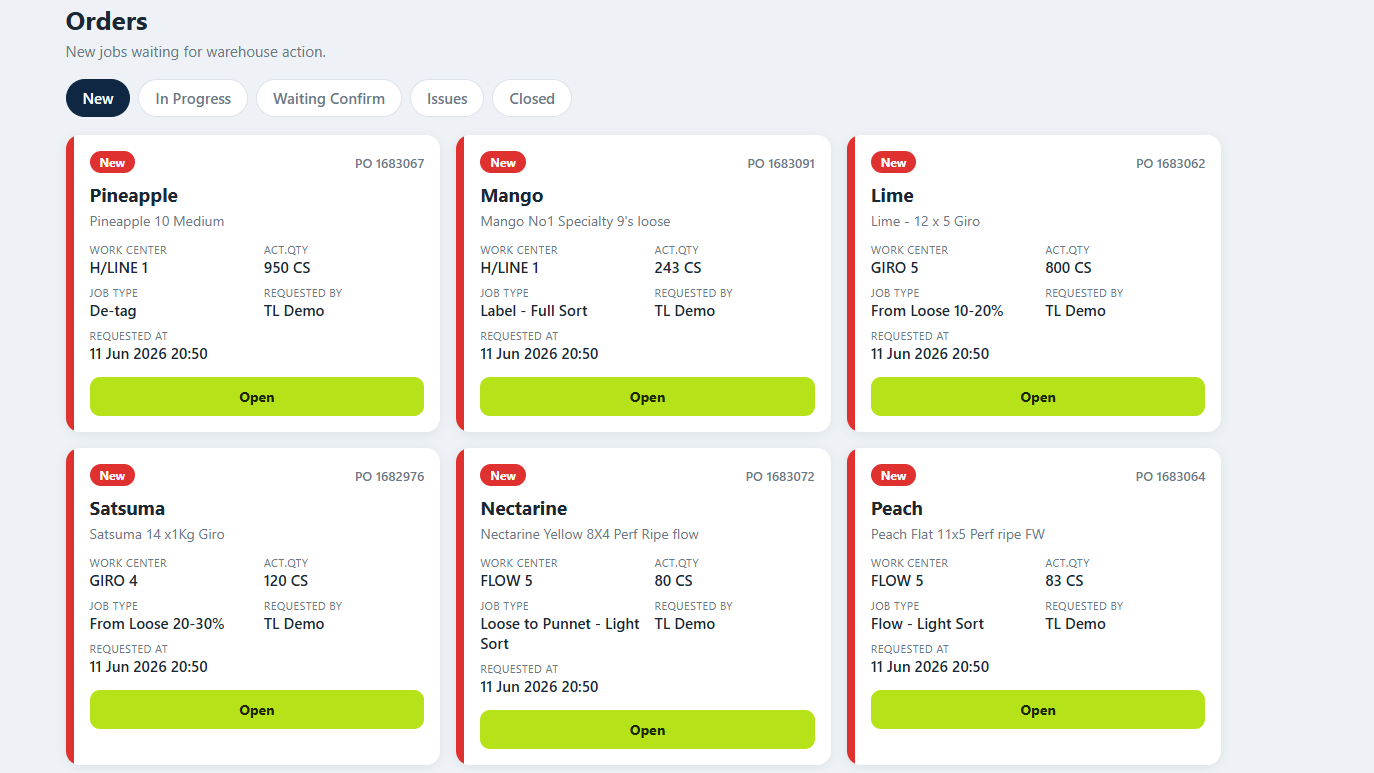Viewport: 1374px width, 773px height.
Task: Click the GIRO 5 work center value
Action: pyautogui.click(x=895, y=268)
